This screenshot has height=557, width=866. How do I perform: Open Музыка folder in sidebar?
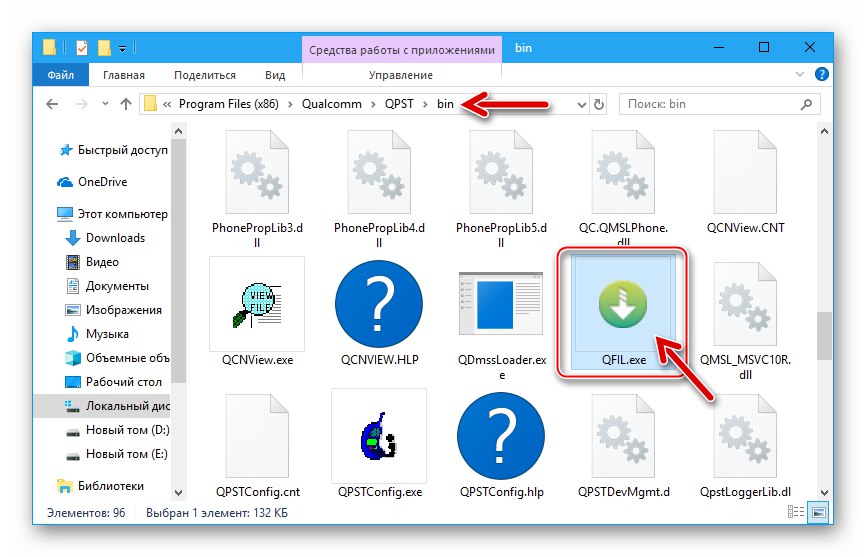(x=97, y=334)
